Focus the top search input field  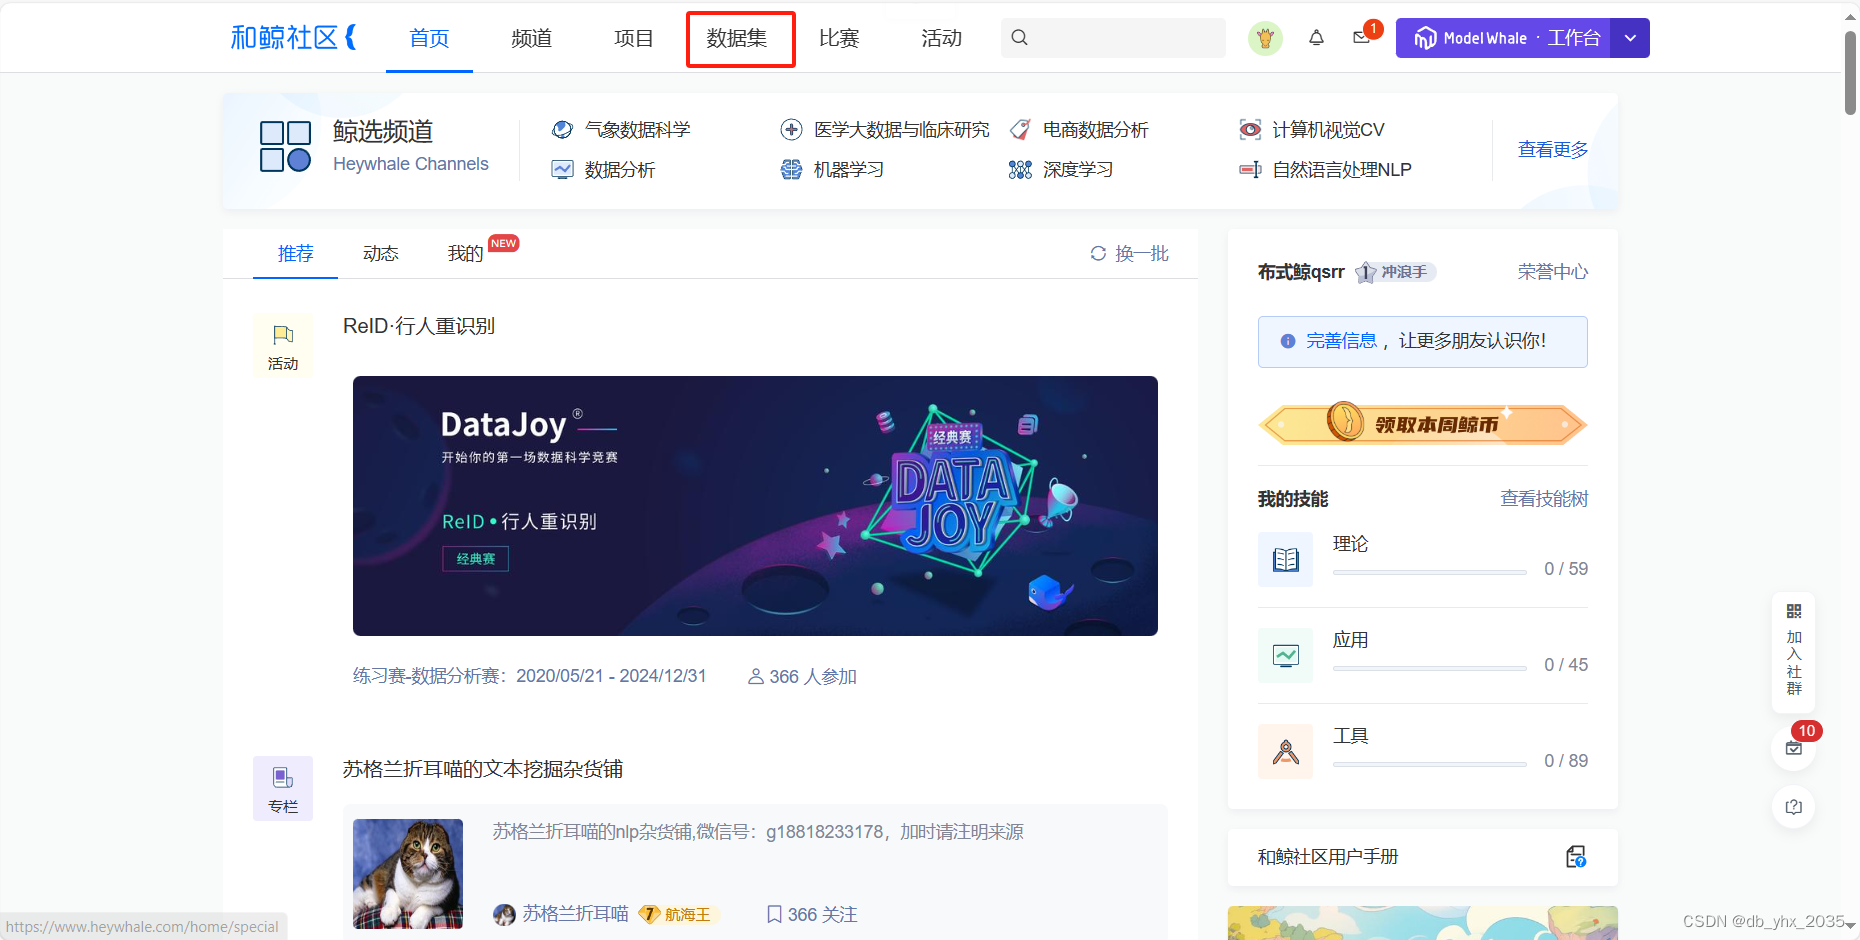[x=1113, y=38]
